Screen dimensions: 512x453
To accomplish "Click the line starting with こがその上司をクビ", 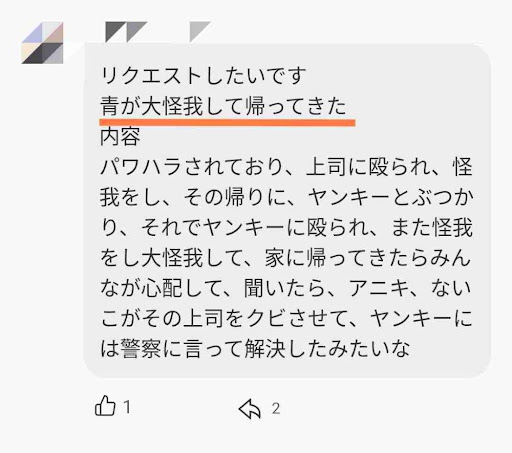I will pos(286,318).
